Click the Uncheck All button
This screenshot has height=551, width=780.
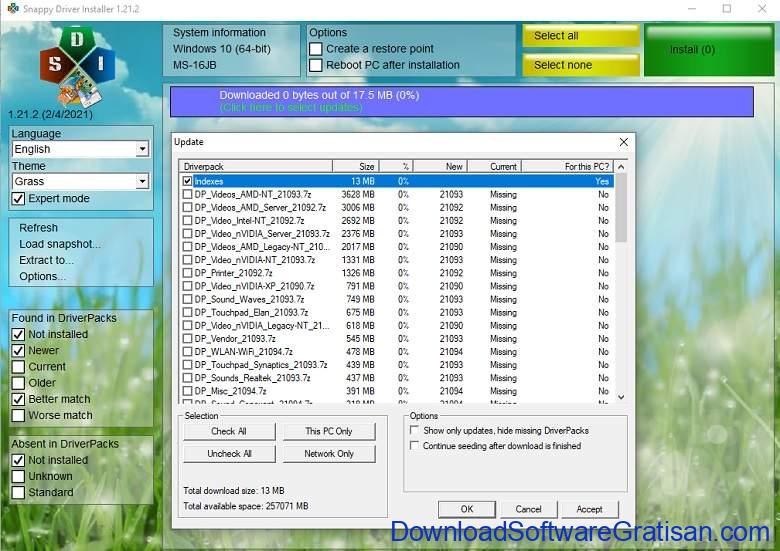229,454
